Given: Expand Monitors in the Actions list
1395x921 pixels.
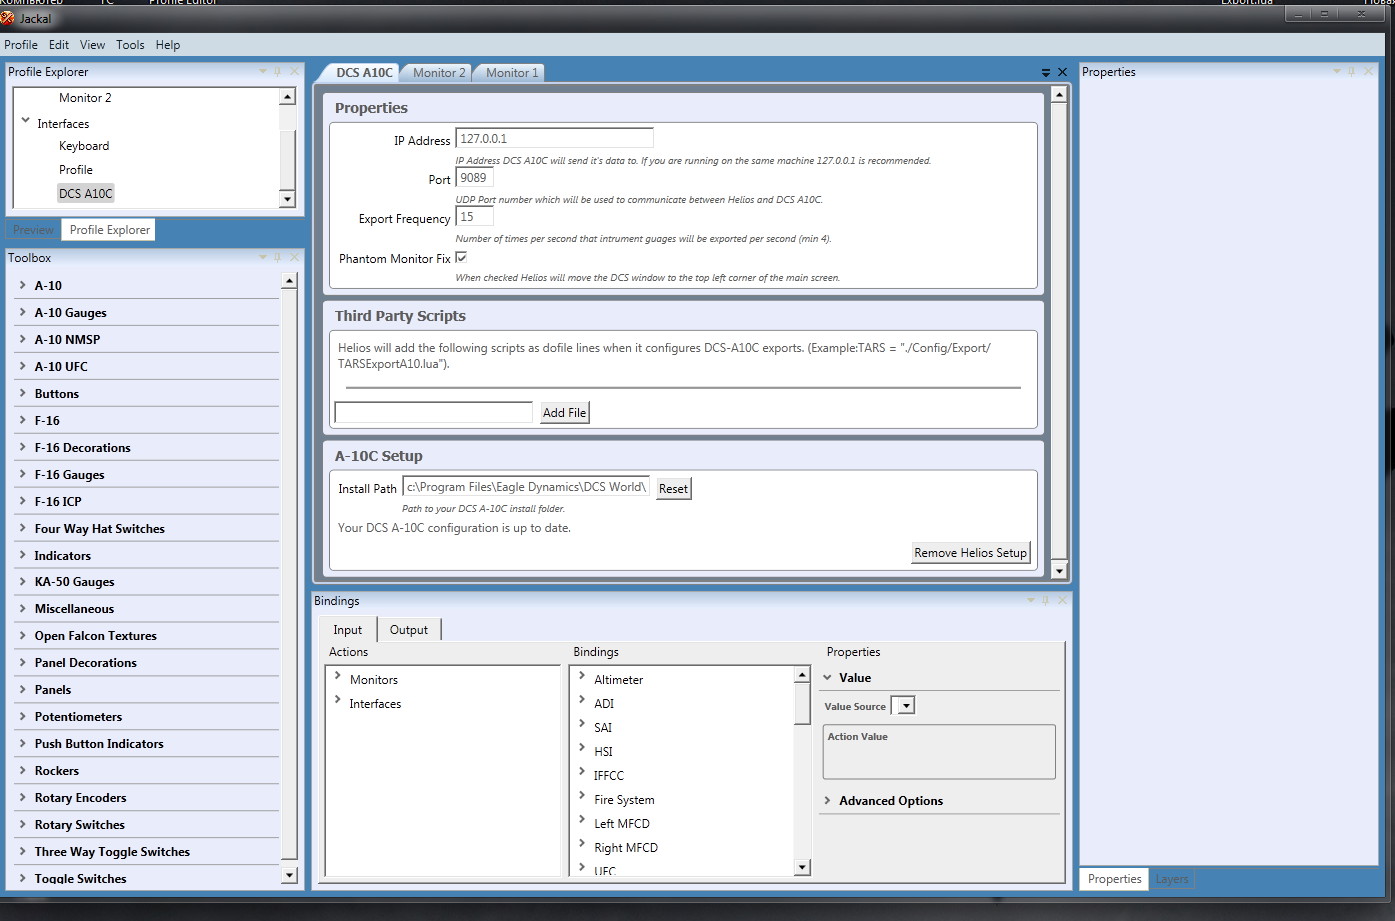Looking at the screenshot, I should [x=338, y=676].
